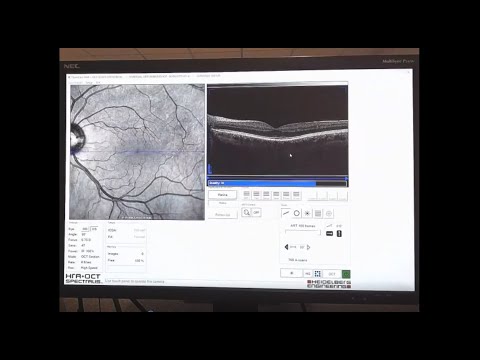Click the infrared fundus image
The image size is (480, 360).
coord(137,152)
